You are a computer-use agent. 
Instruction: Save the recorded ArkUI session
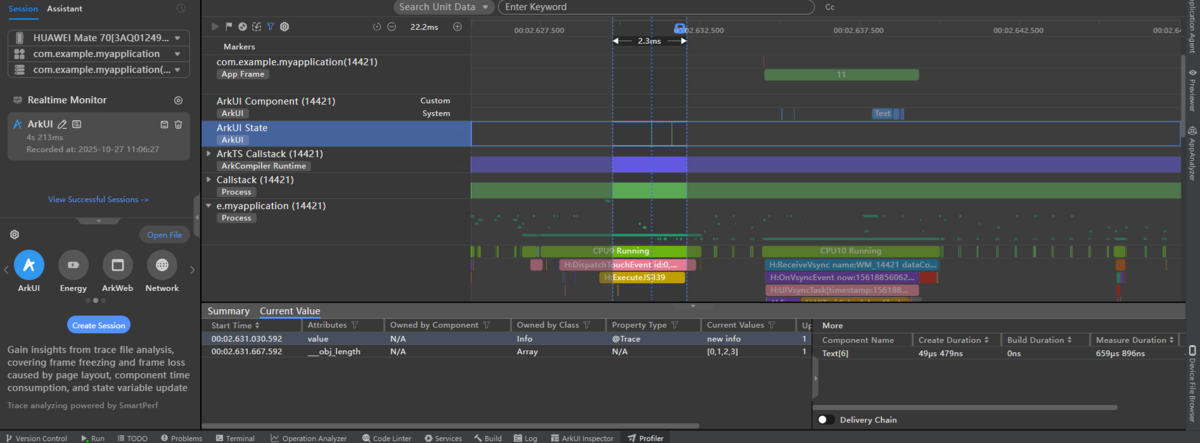pos(164,124)
